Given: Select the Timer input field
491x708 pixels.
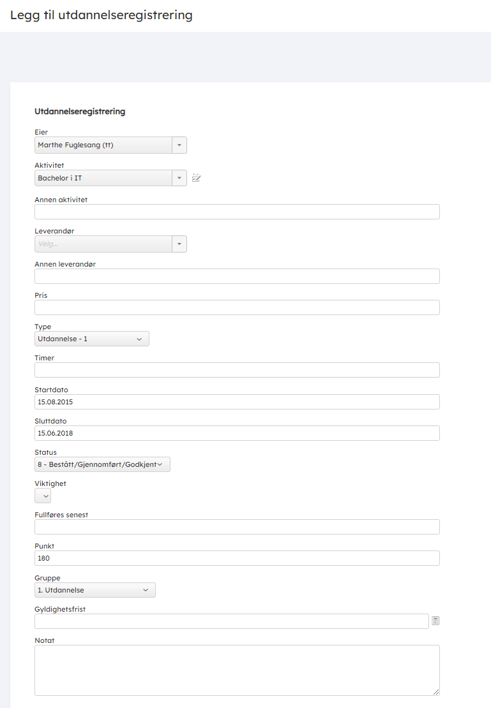Looking at the screenshot, I should point(237,370).
